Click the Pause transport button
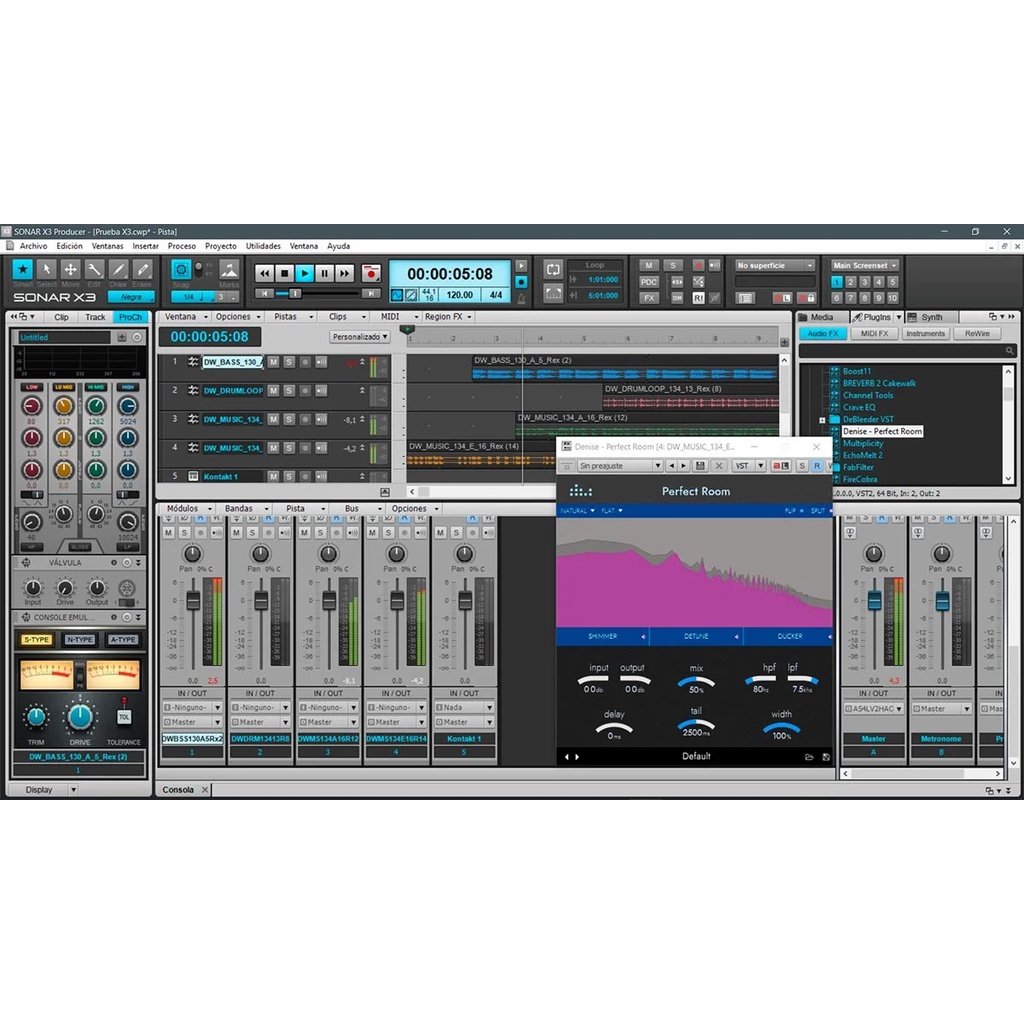The height and width of the screenshot is (1024, 1024). click(325, 274)
